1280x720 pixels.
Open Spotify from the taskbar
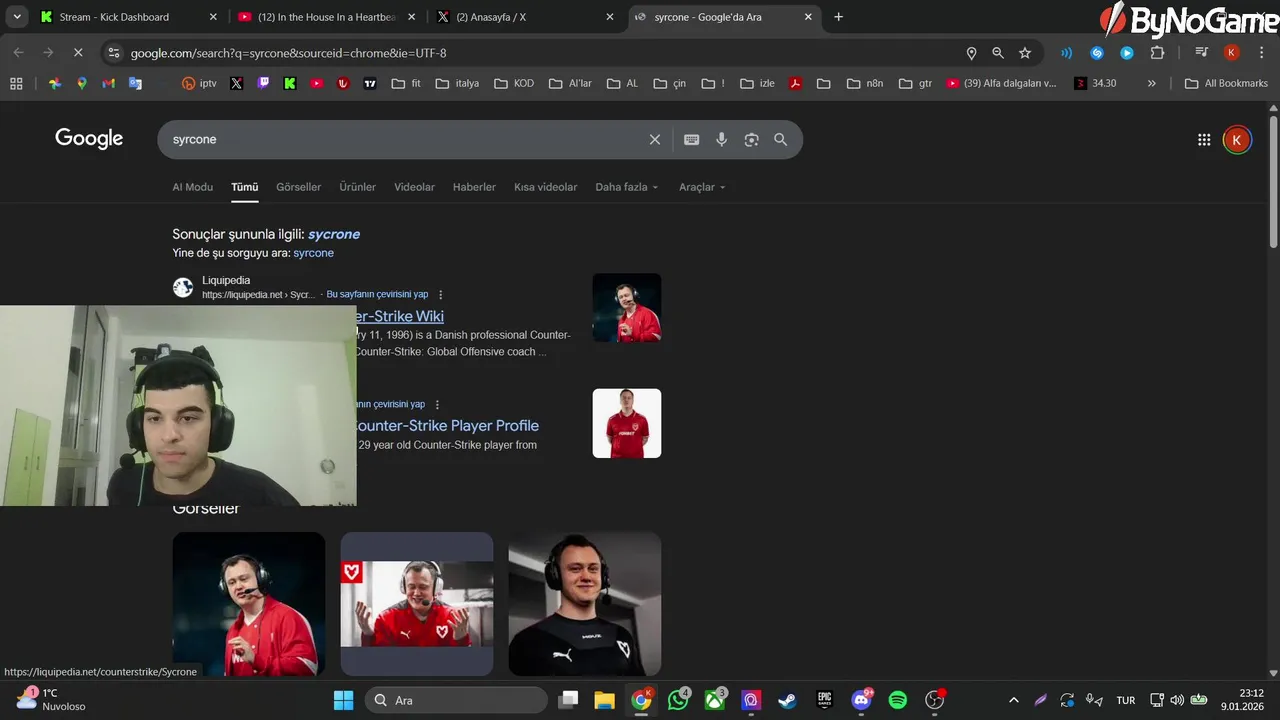(898, 700)
